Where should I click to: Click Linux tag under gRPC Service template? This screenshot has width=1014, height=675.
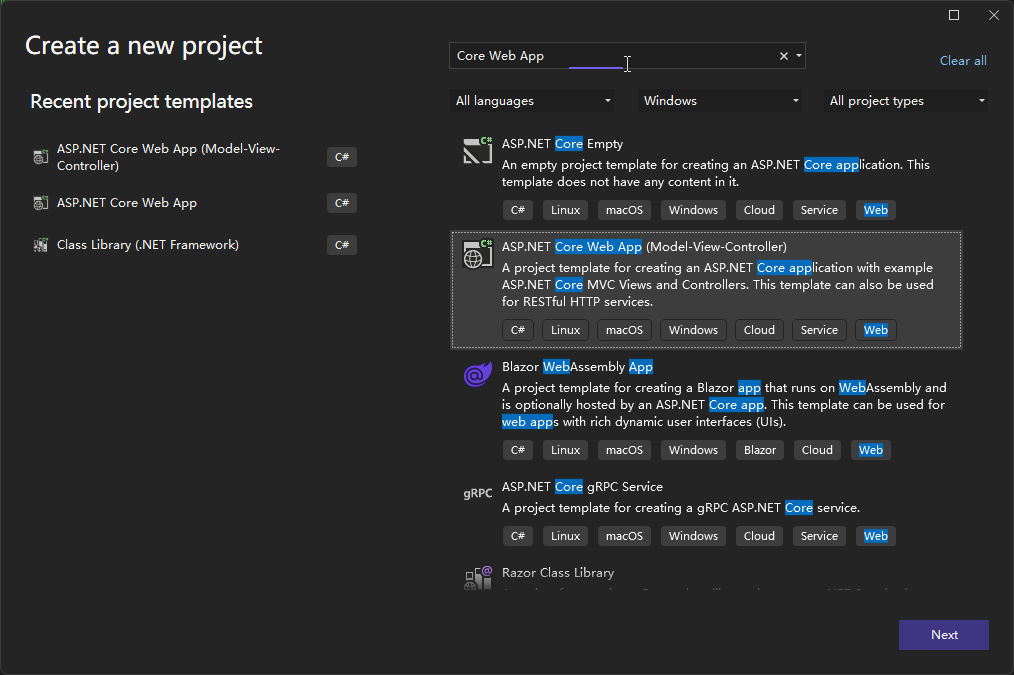point(565,536)
